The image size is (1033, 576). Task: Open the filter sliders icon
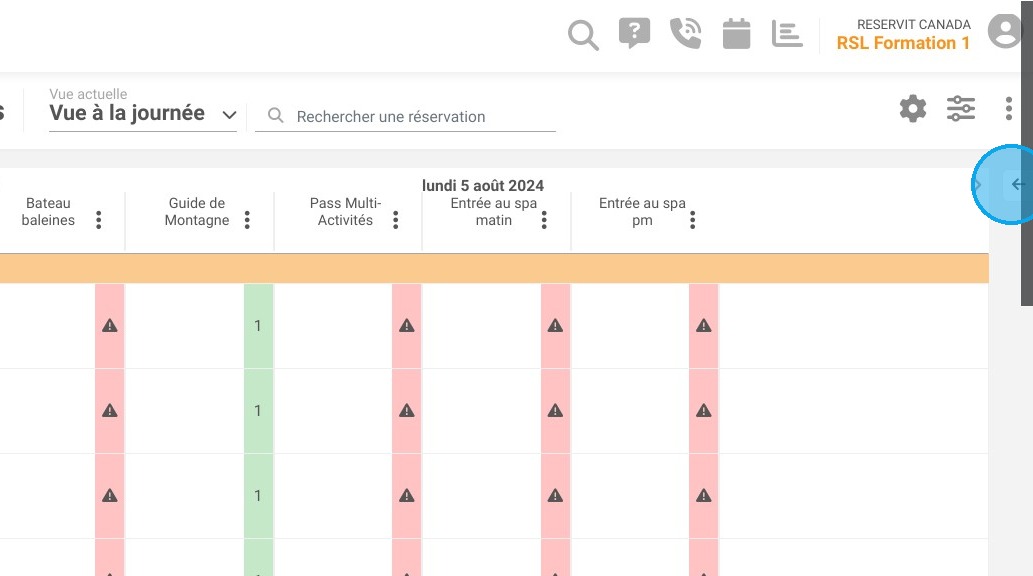pos(961,108)
